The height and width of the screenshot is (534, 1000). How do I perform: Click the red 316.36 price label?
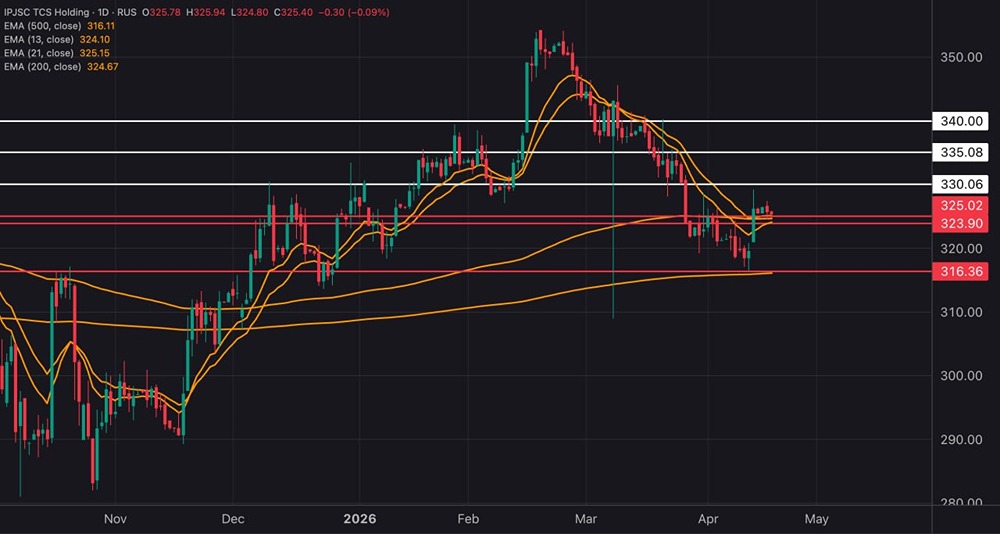(960, 272)
